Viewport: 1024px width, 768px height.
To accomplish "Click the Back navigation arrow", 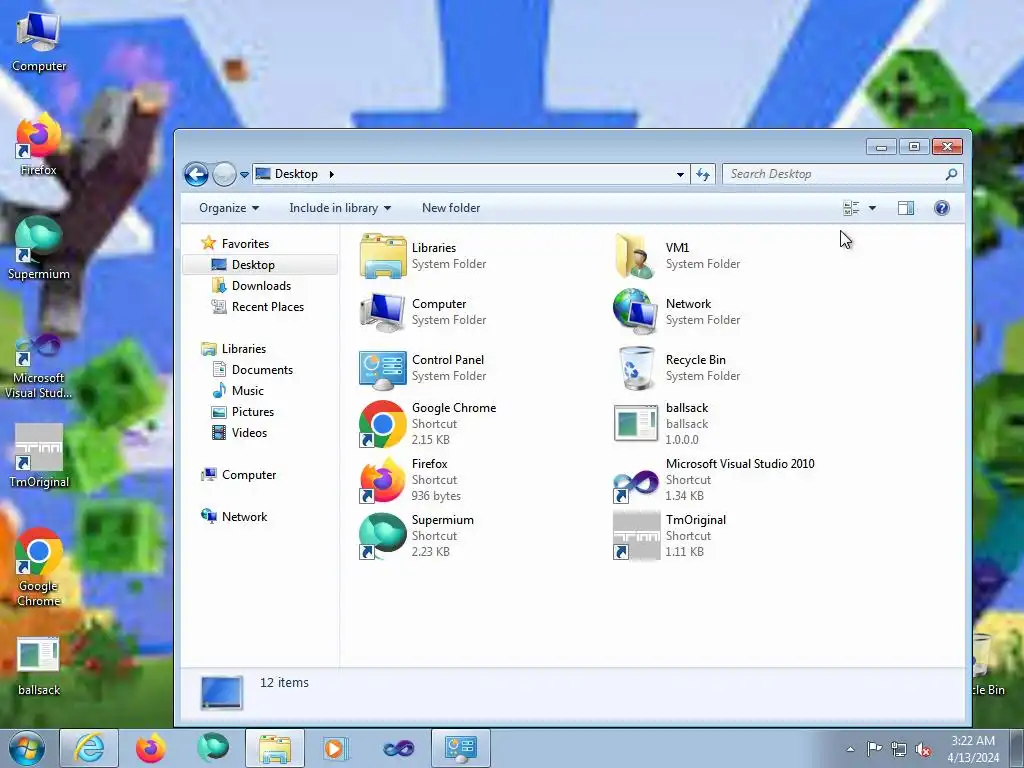I will pyautogui.click(x=196, y=174).
